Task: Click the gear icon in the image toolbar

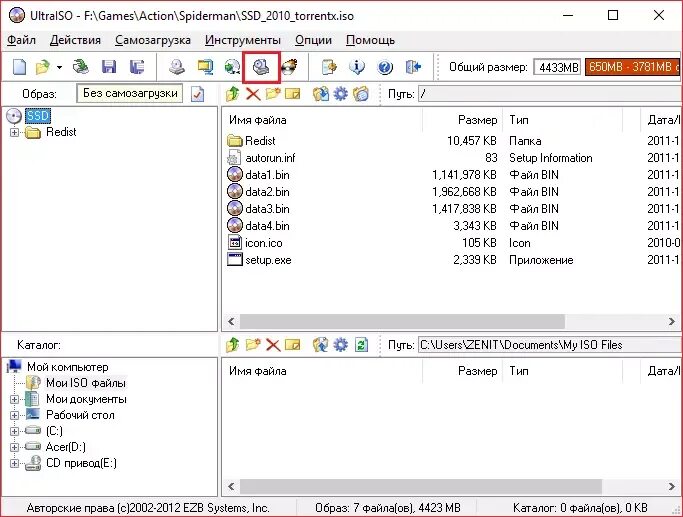Action: point(341,94)
